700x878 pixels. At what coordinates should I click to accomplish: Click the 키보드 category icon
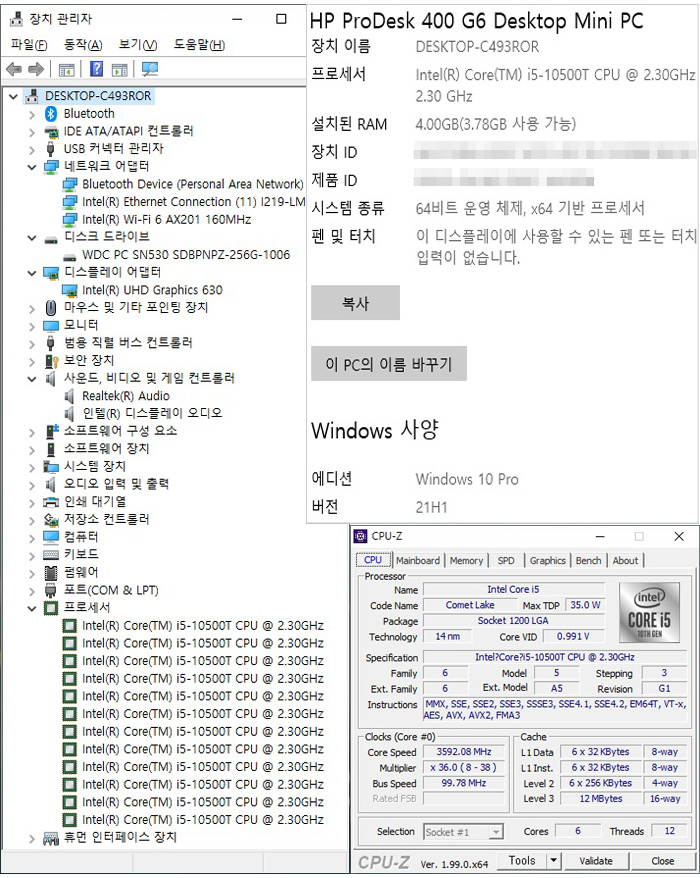[x=51, y=555]
